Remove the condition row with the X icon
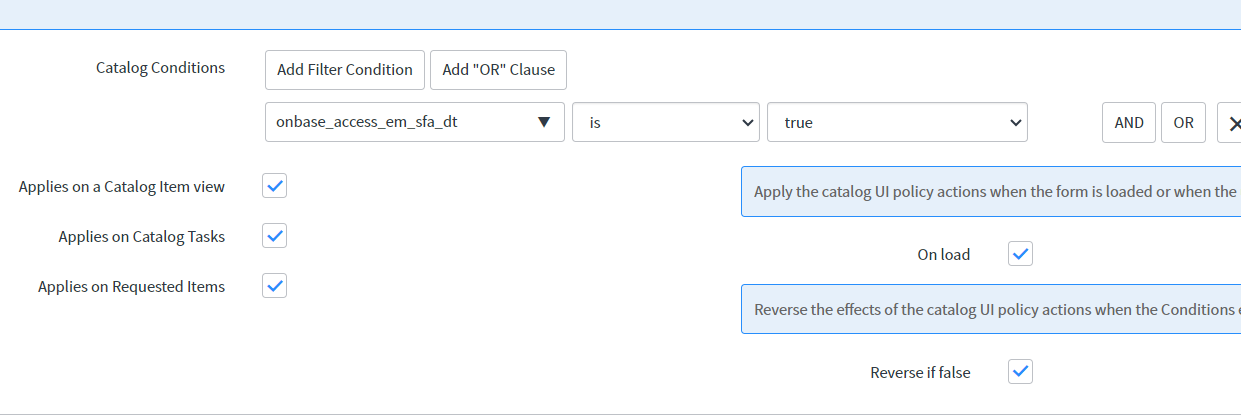The height and width of the screenshot is (416, 1241). 1230,123
